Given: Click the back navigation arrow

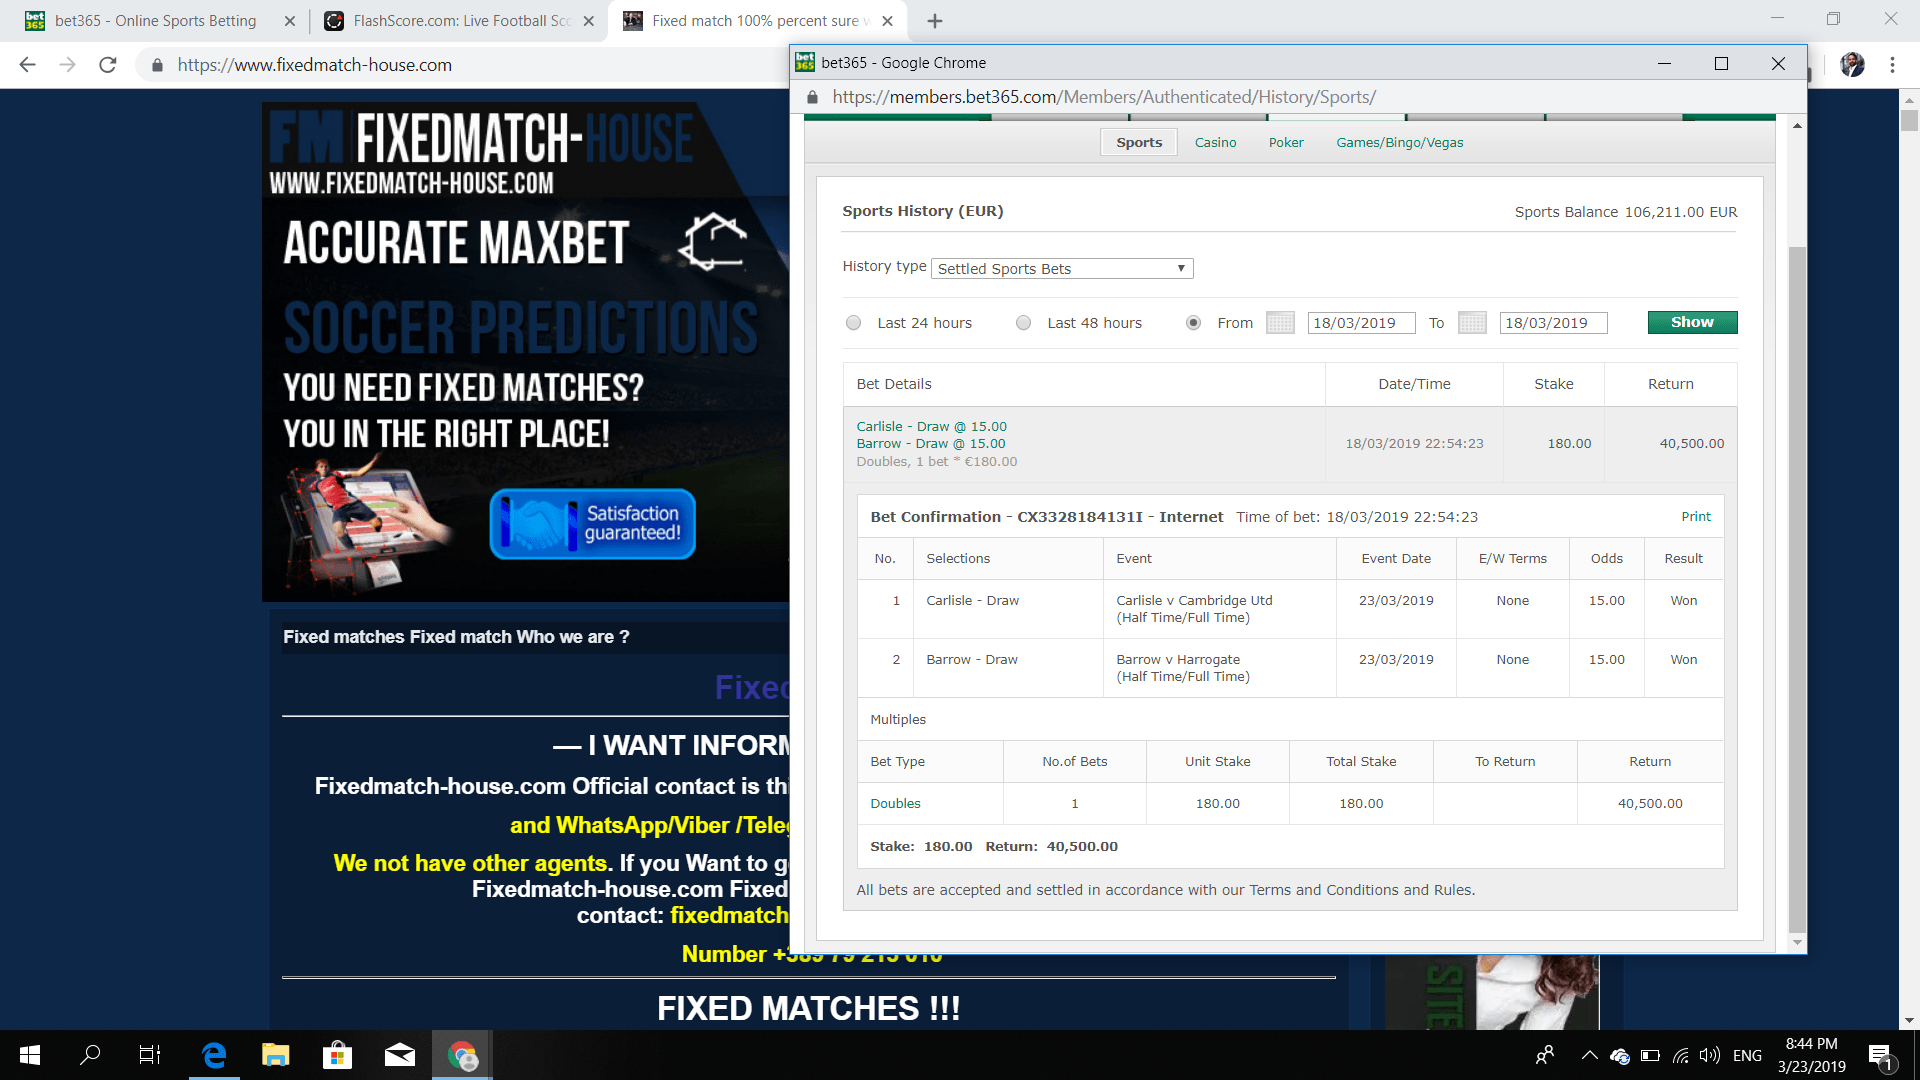Looking at the screenshot, I should tap(27, 65).
